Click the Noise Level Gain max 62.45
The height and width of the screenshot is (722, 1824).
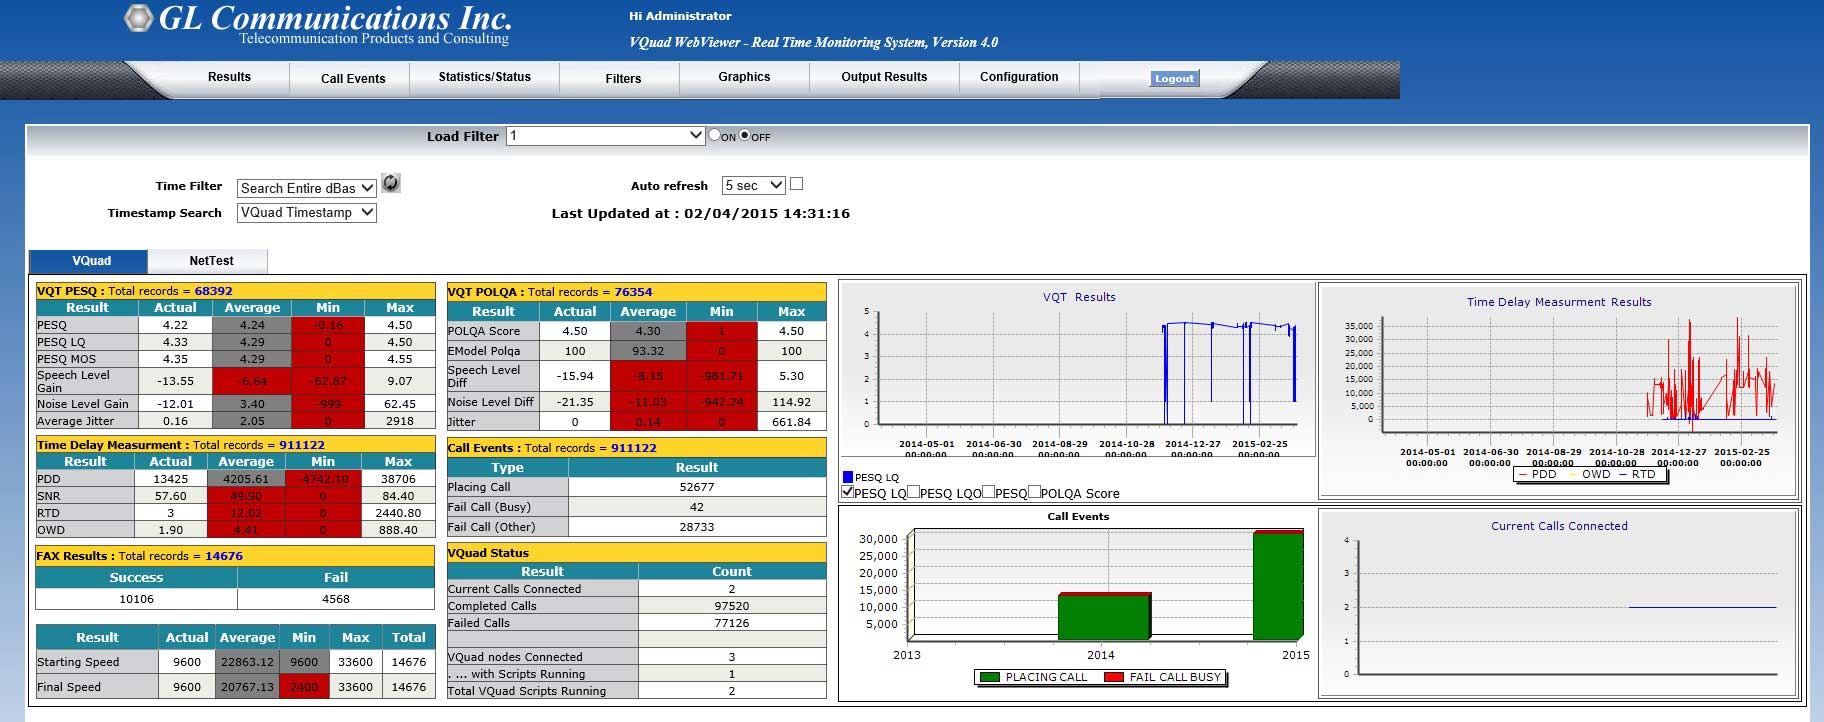pos(400,404)
